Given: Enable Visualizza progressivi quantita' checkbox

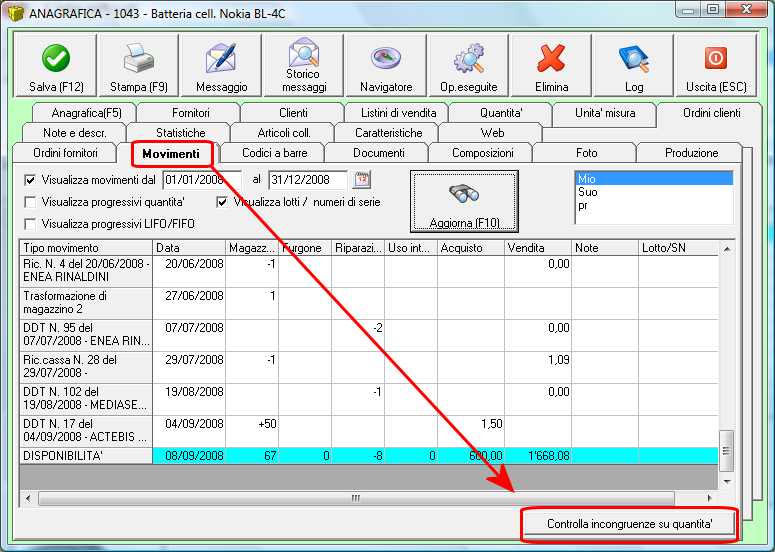Looking at the screenshot, I should [x=30, y=202].
